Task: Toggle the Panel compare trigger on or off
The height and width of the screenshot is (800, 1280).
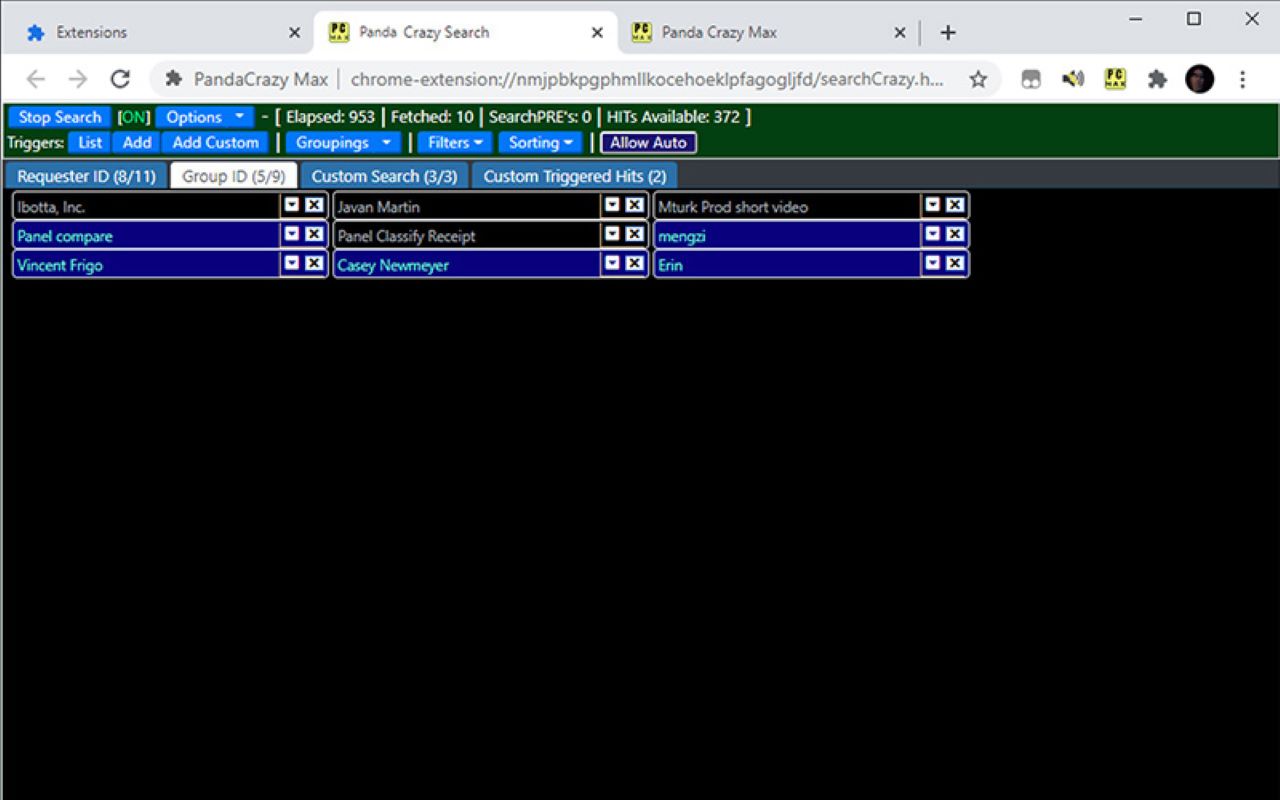Action: [147, 236]
